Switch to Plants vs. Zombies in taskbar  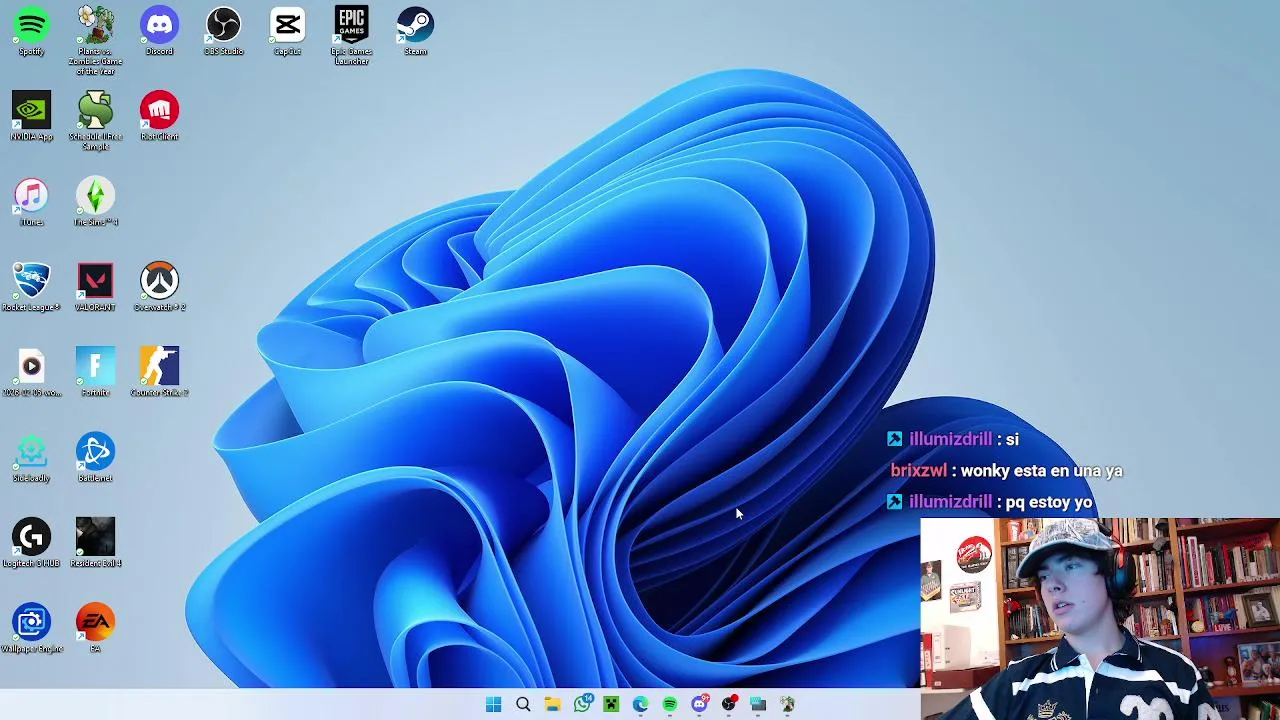[x=787, y=704]
